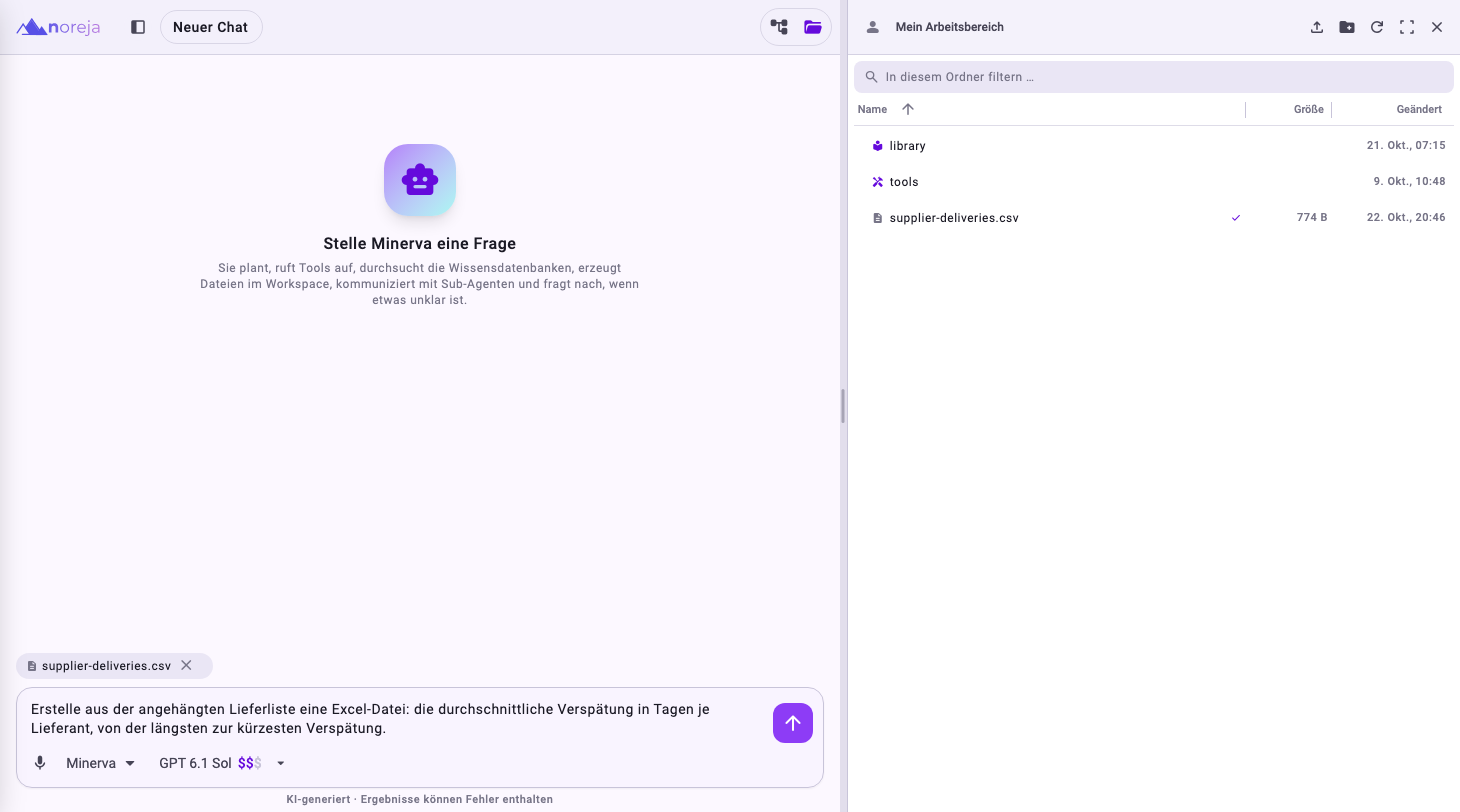Screen dimensions: 1460x812
Task: Create a new folder in workspace
Action: [1347, 27]
